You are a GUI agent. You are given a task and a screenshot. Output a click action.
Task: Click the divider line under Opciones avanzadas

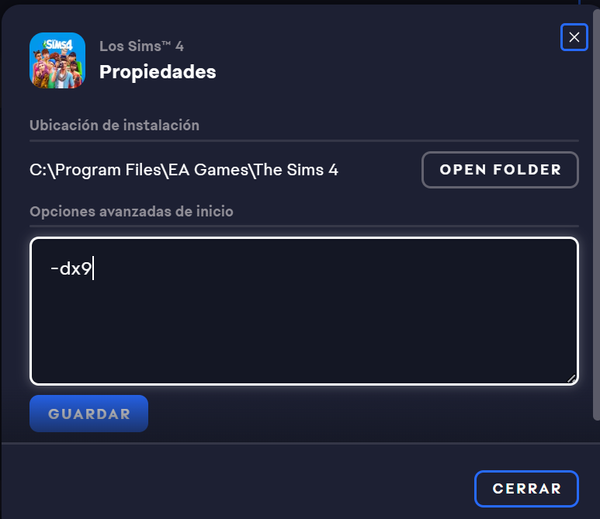pyautogui.click(x=304, y=226)
